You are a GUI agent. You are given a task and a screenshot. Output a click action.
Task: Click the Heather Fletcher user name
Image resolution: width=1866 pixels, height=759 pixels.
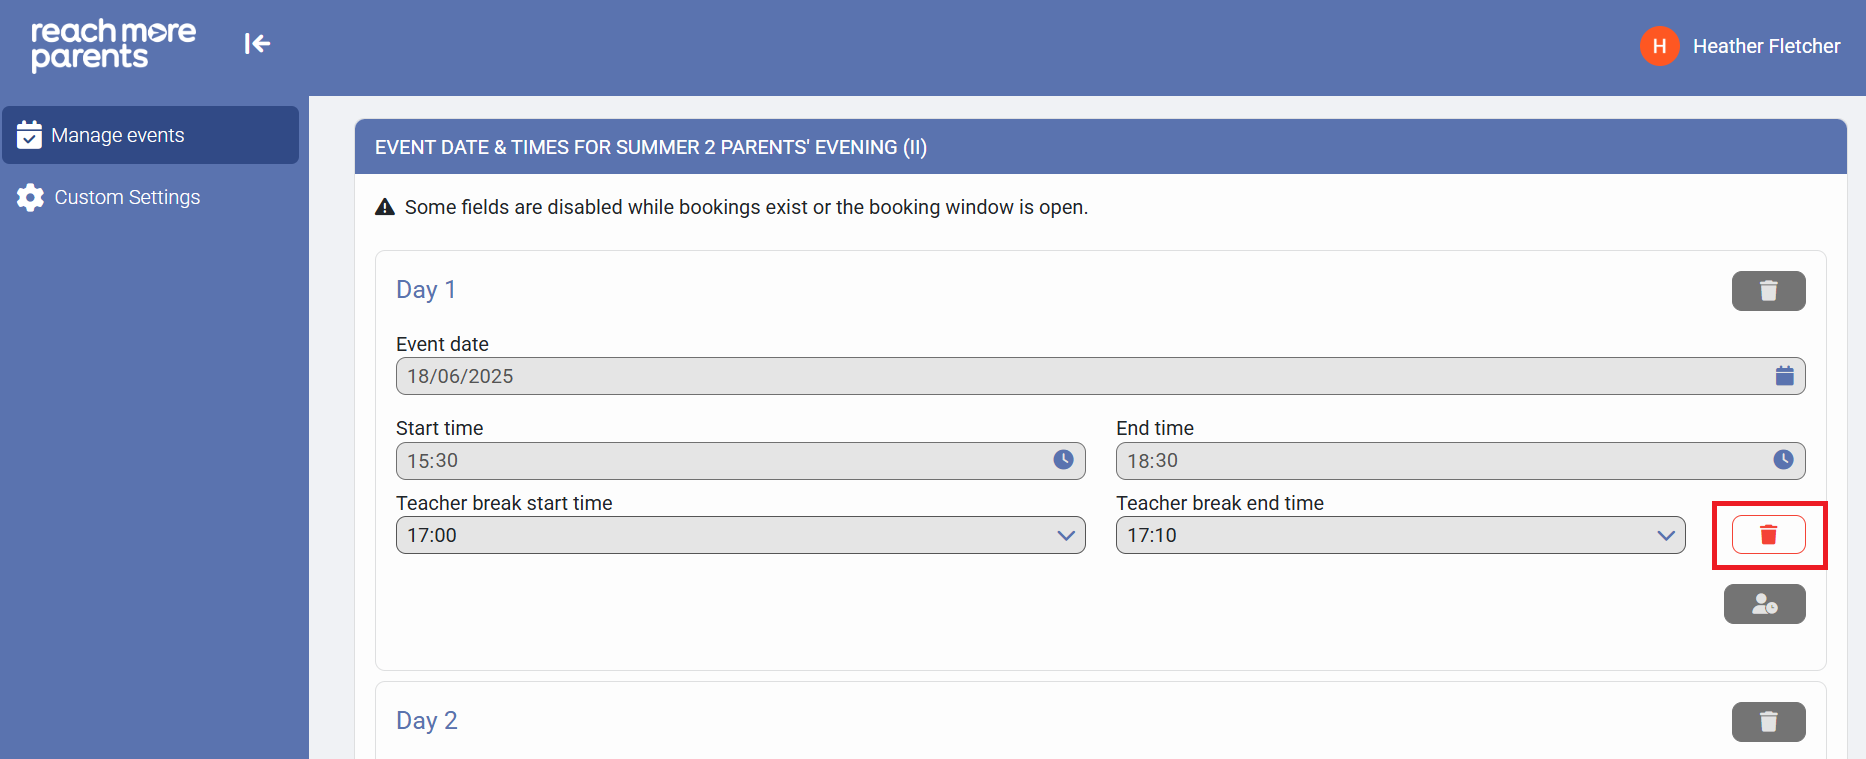point(1766,46)
